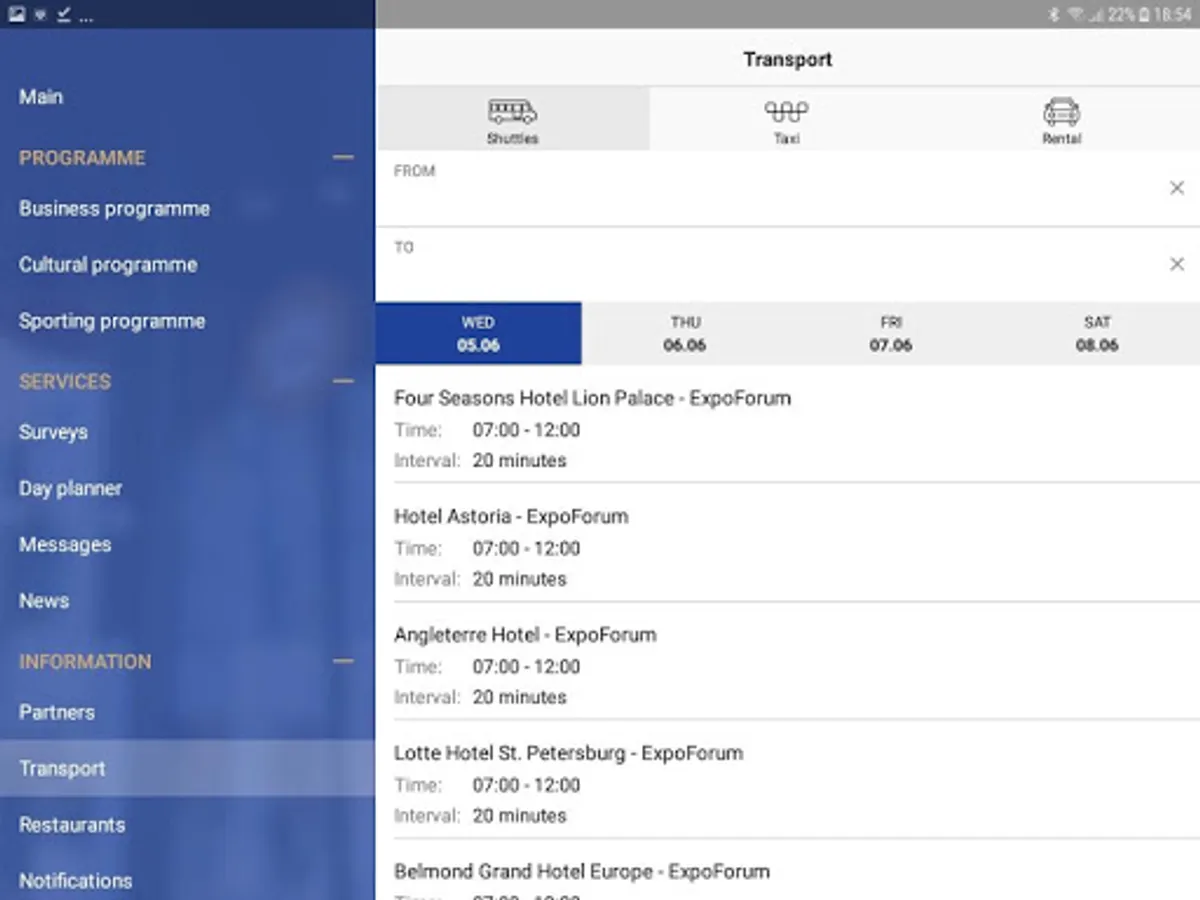Select the SAT 08.06 date tab

(x=1097, y=334)
